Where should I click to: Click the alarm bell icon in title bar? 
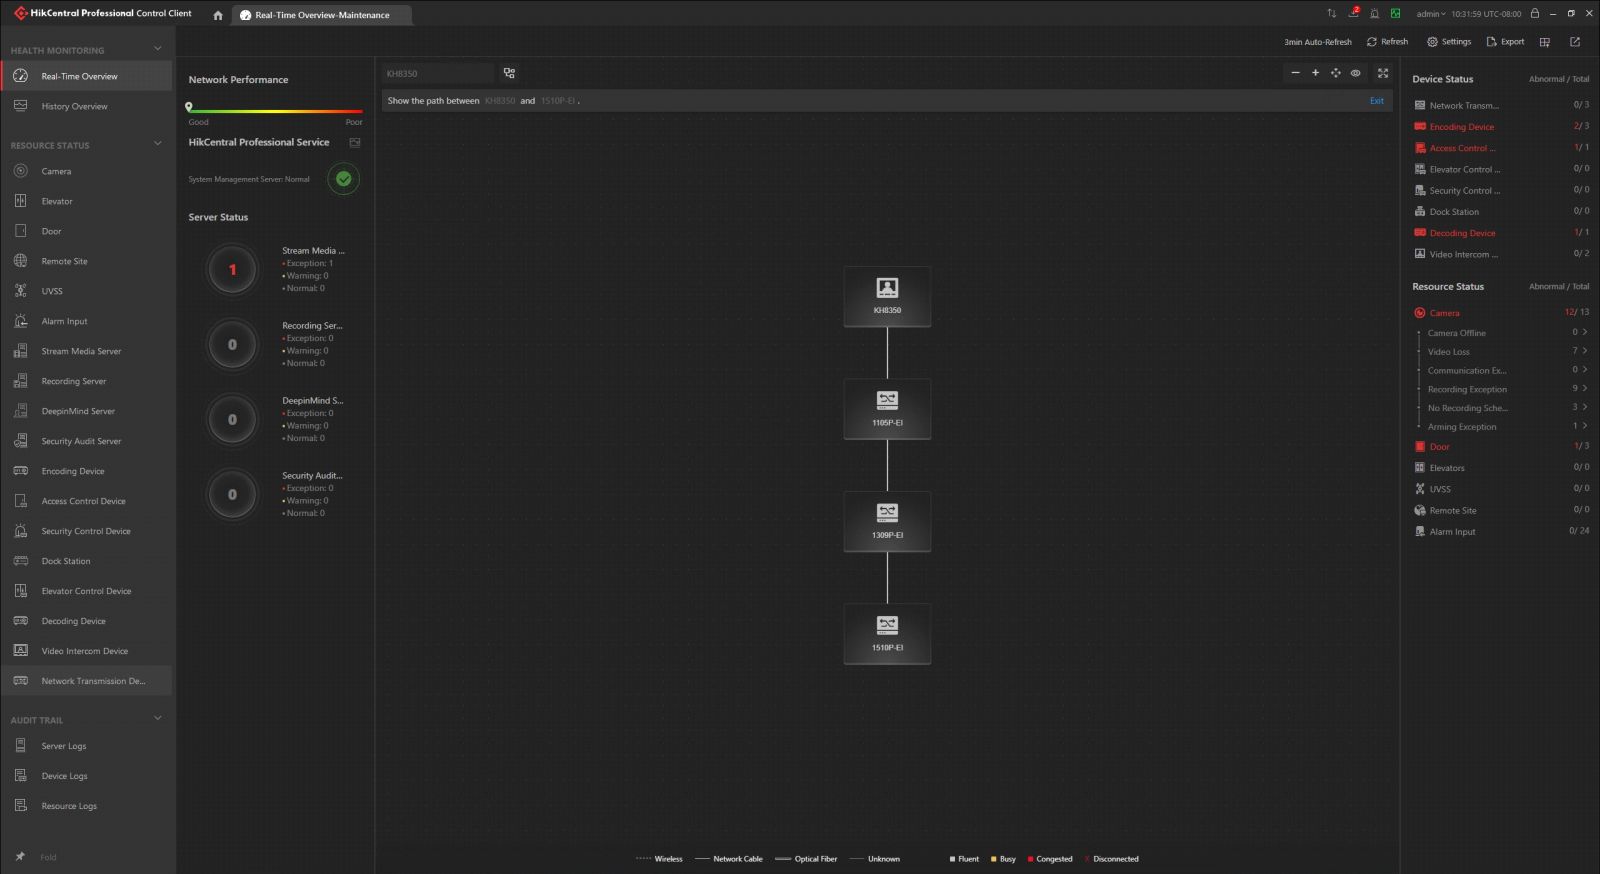1374,13
